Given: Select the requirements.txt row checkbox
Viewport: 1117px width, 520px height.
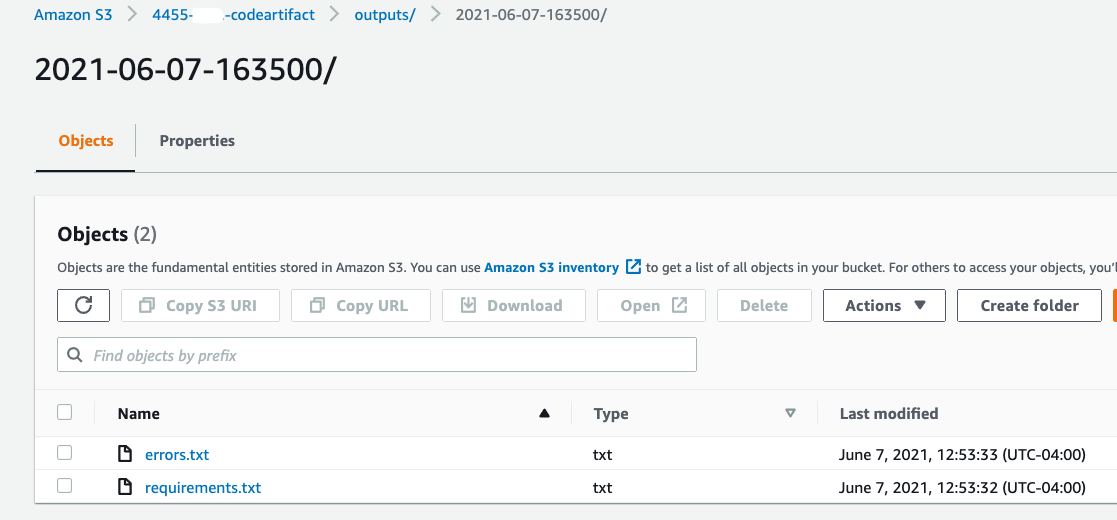Looking at the screenshot, I should 65,486.
